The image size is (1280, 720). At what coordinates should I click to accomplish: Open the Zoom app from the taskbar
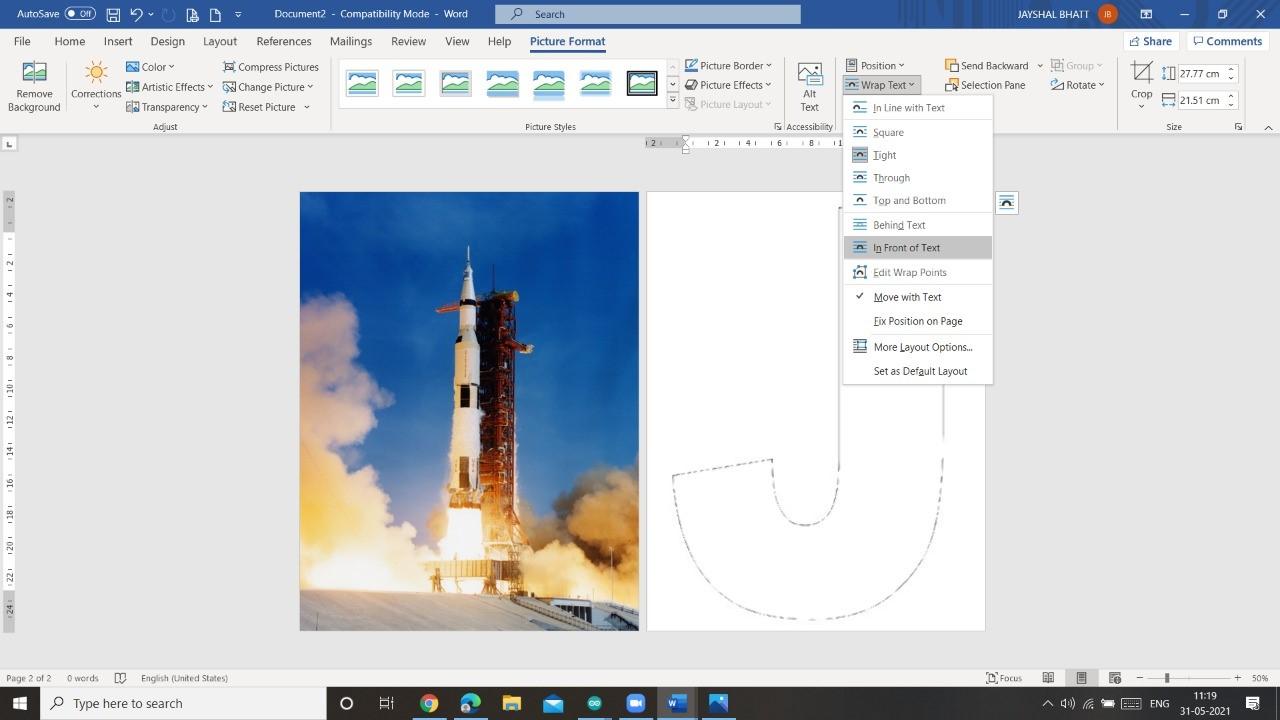635,703
